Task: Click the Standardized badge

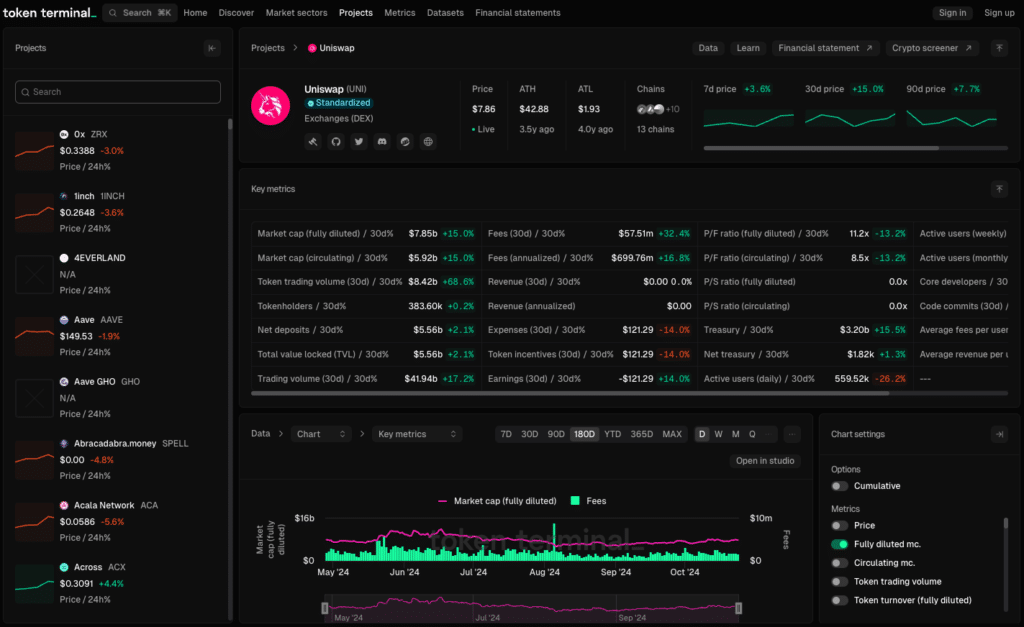Action: pyautogui.click(x=339, y=103)
